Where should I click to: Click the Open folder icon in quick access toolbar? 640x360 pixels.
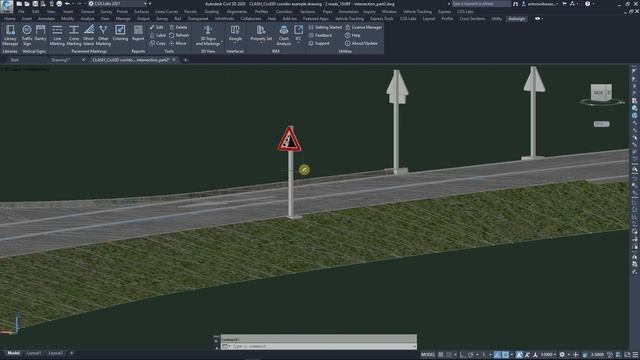(x=27, y=4)
